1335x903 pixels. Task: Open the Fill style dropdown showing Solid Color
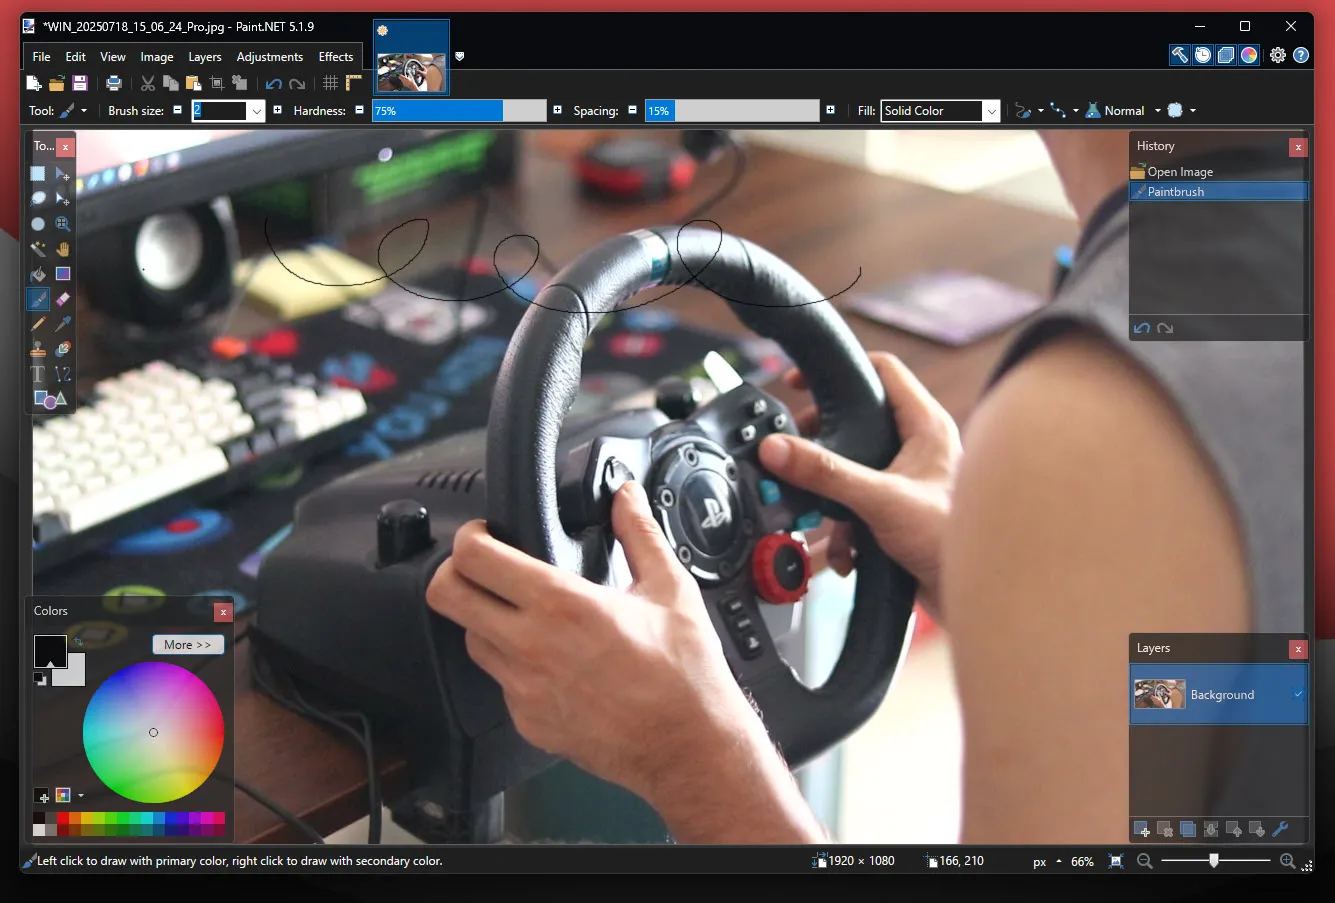tap(991, 110)
